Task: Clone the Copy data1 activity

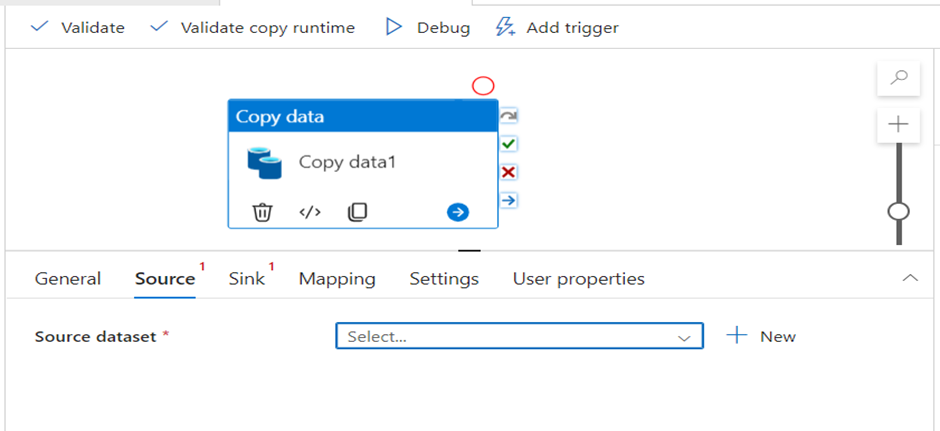Action: pyautogui.click(x=357, y=212)
